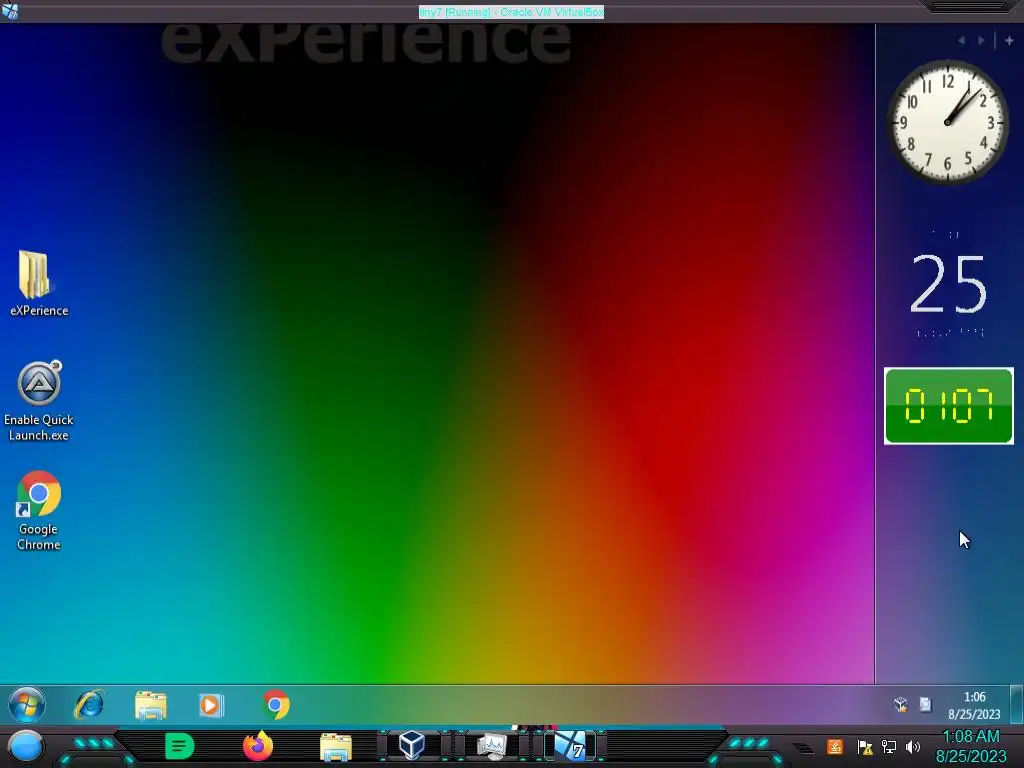Select the Google Chrome desktop shortcut

click(x=39, y=510)
